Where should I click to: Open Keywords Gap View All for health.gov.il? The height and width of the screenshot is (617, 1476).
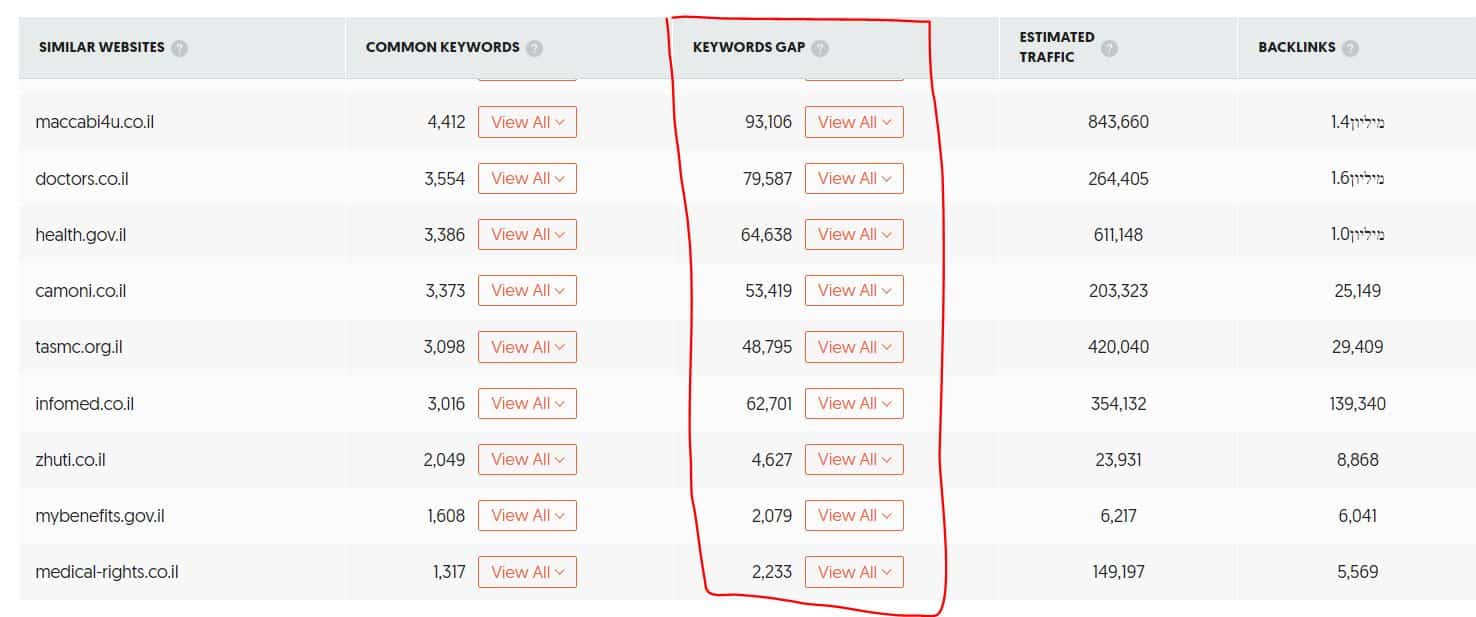point(854,234)
